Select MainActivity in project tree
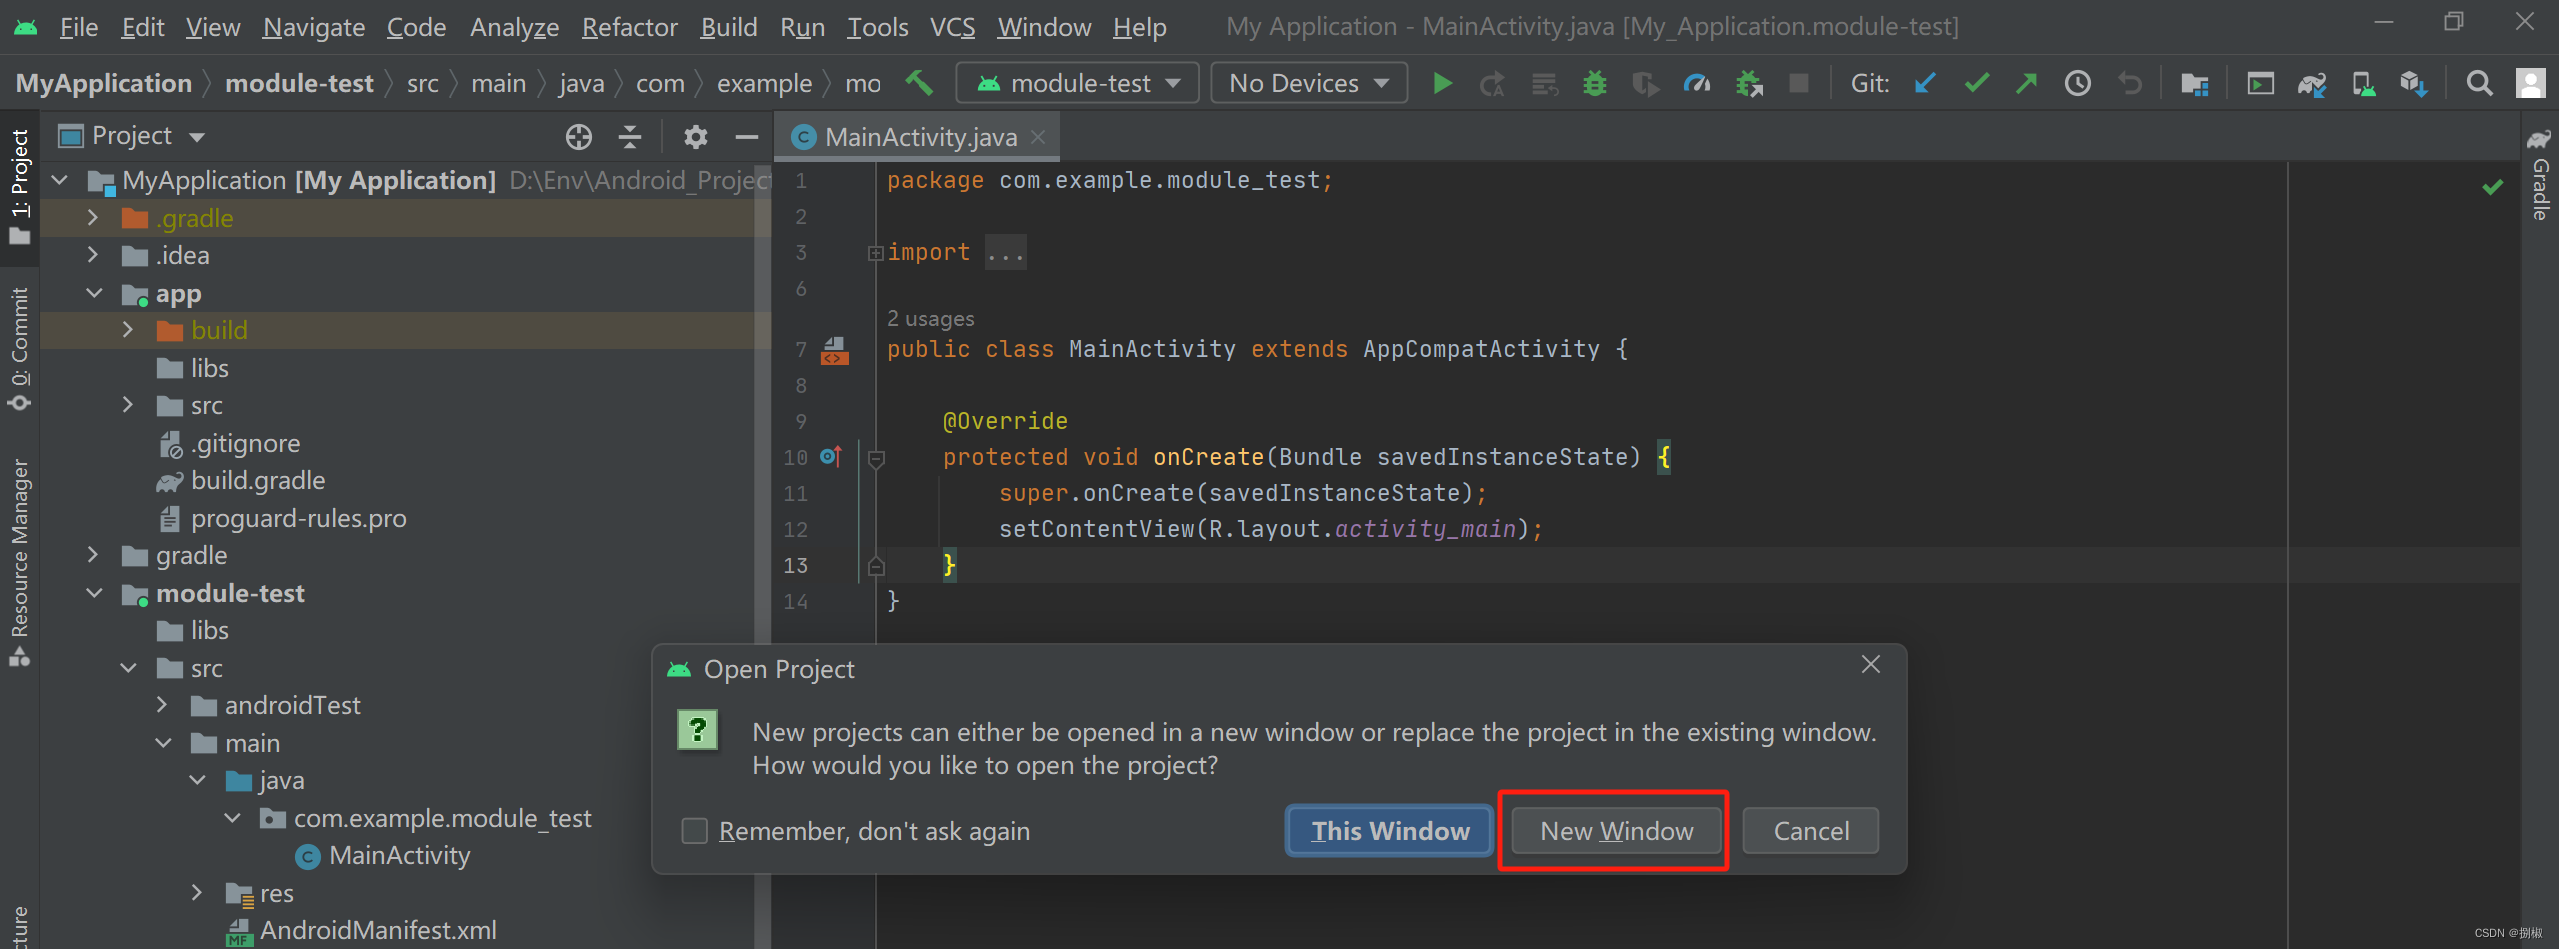This screenshot has width=2559, height=949. click(399, 856)
